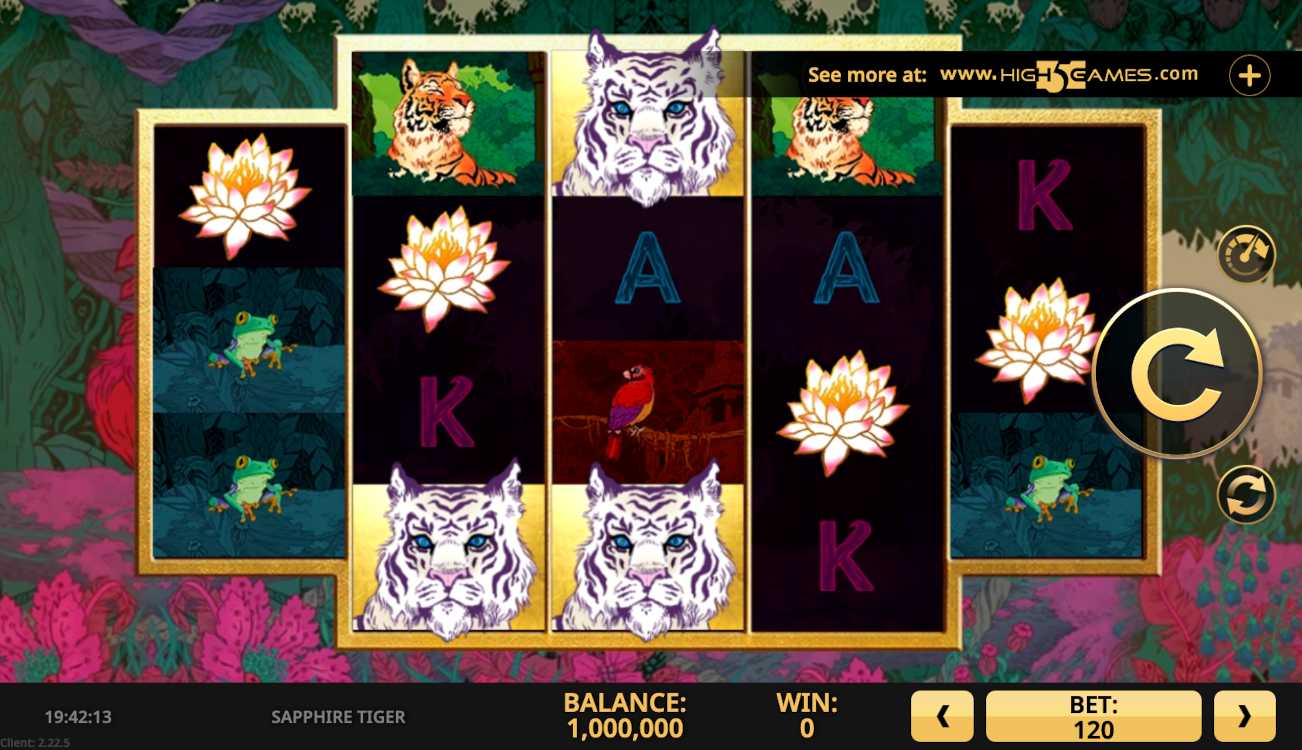This screenshot has height=750, width=1302.
Task: Click the red bird symbol on reel three
Action: click(649, 412)
